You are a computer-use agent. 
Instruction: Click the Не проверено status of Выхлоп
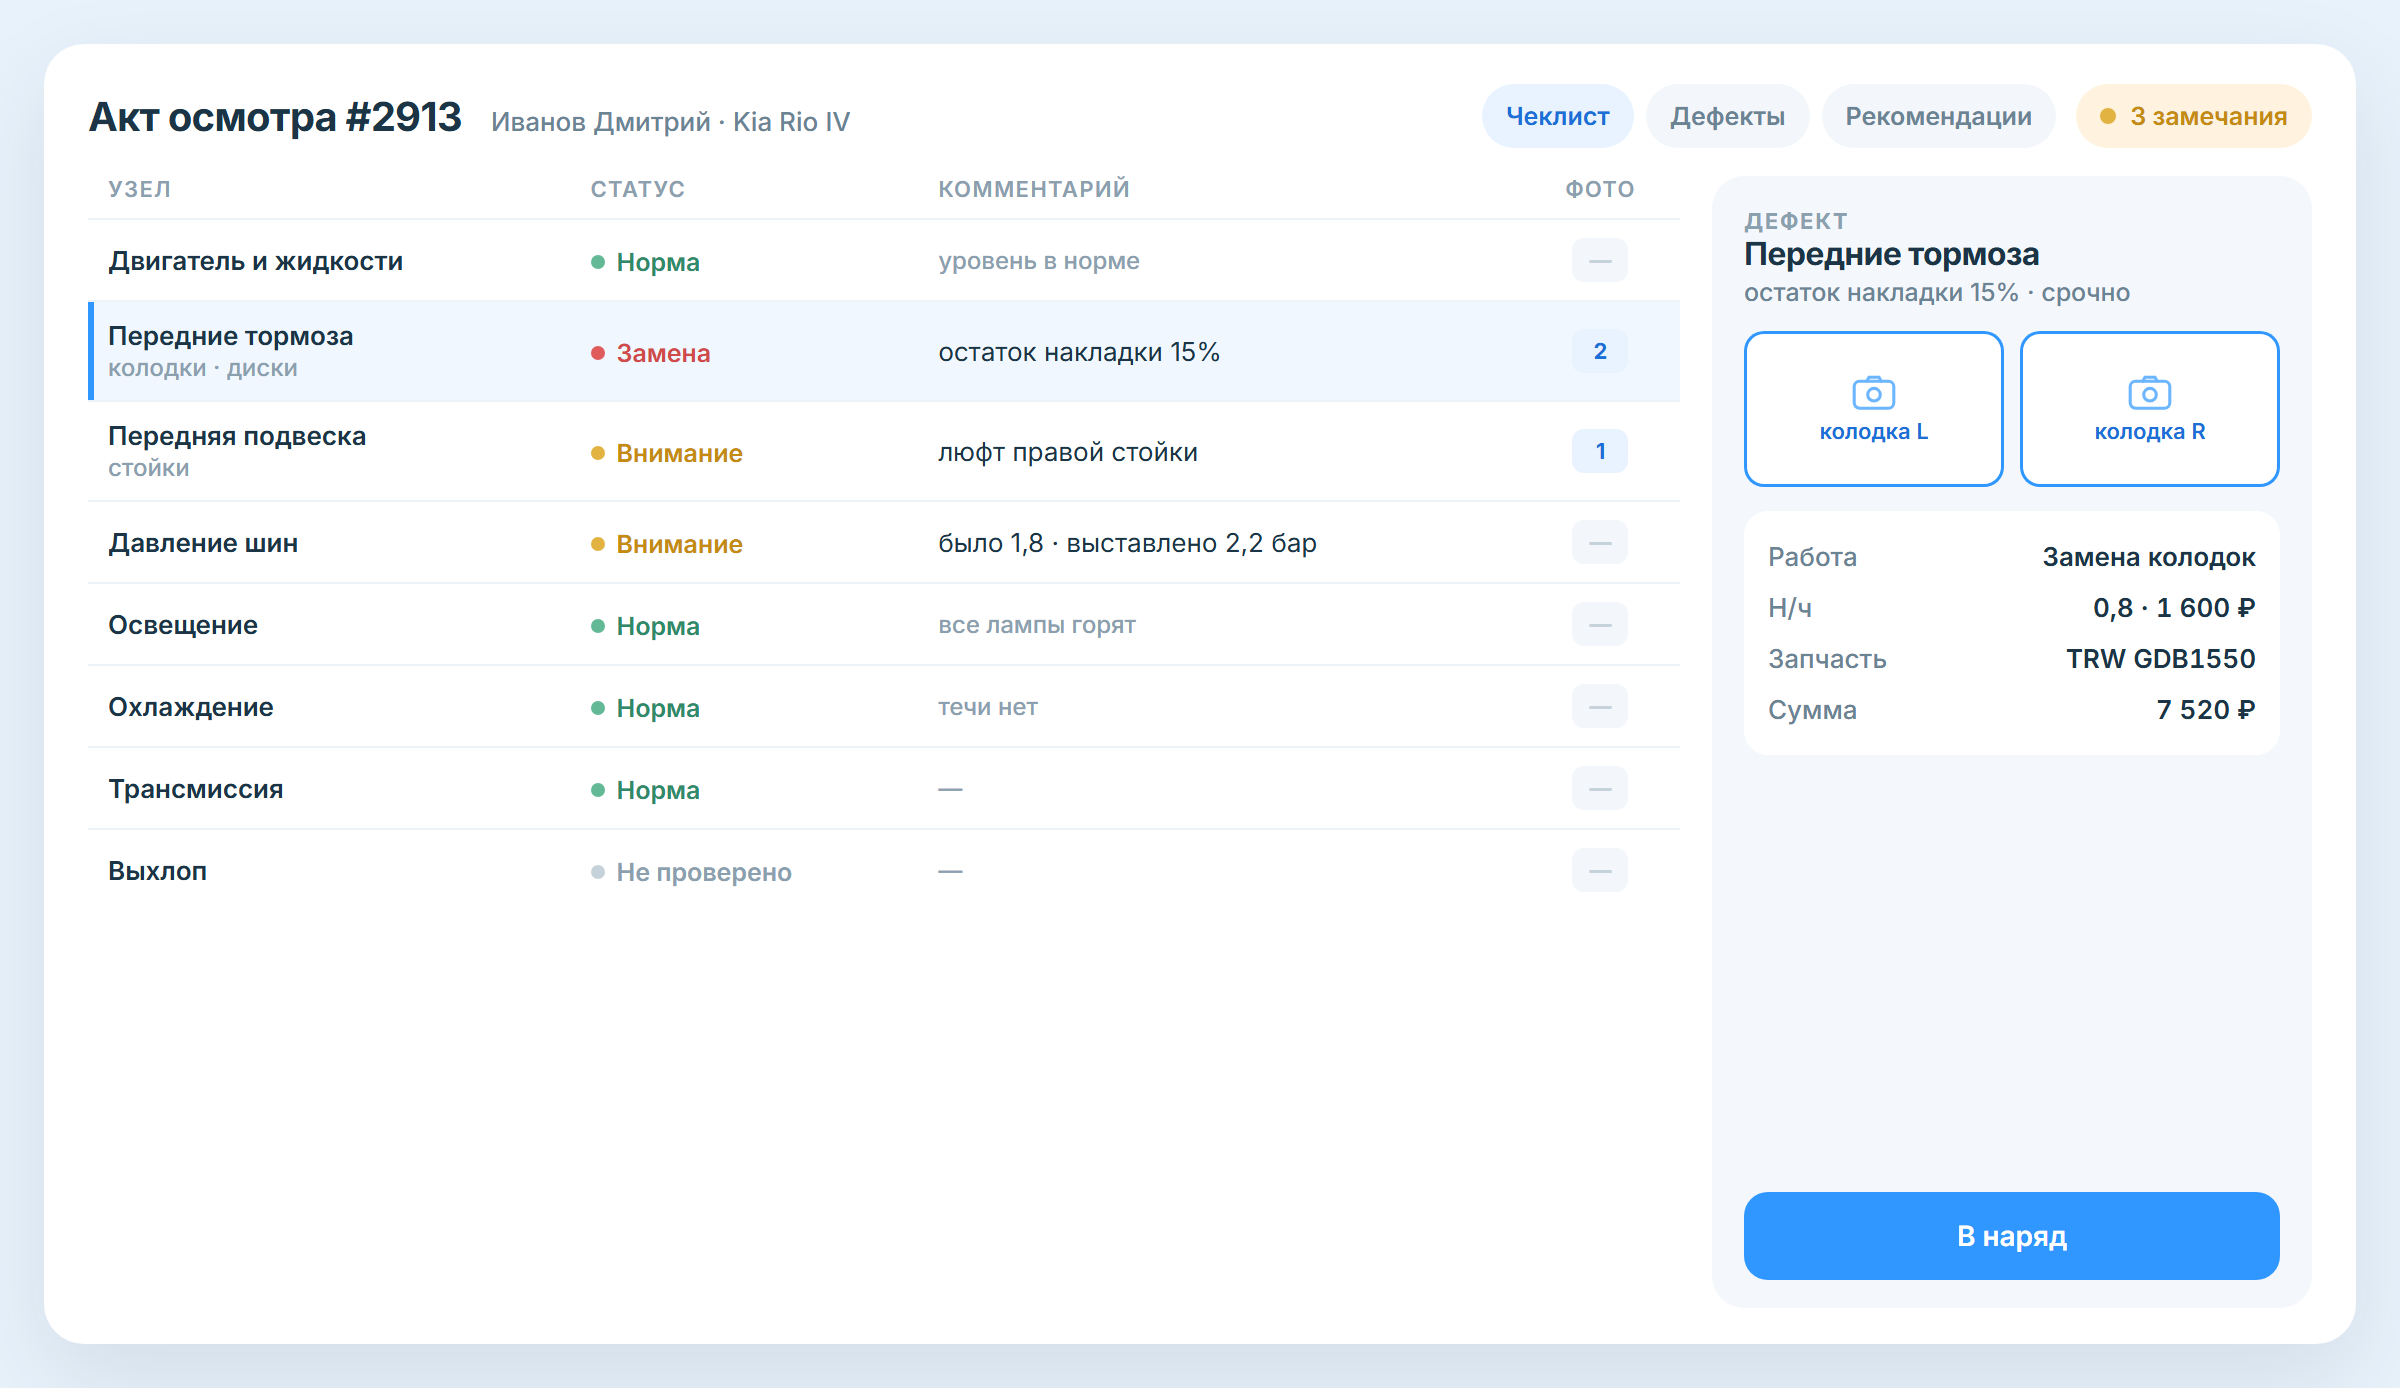[x=691, y=872]
